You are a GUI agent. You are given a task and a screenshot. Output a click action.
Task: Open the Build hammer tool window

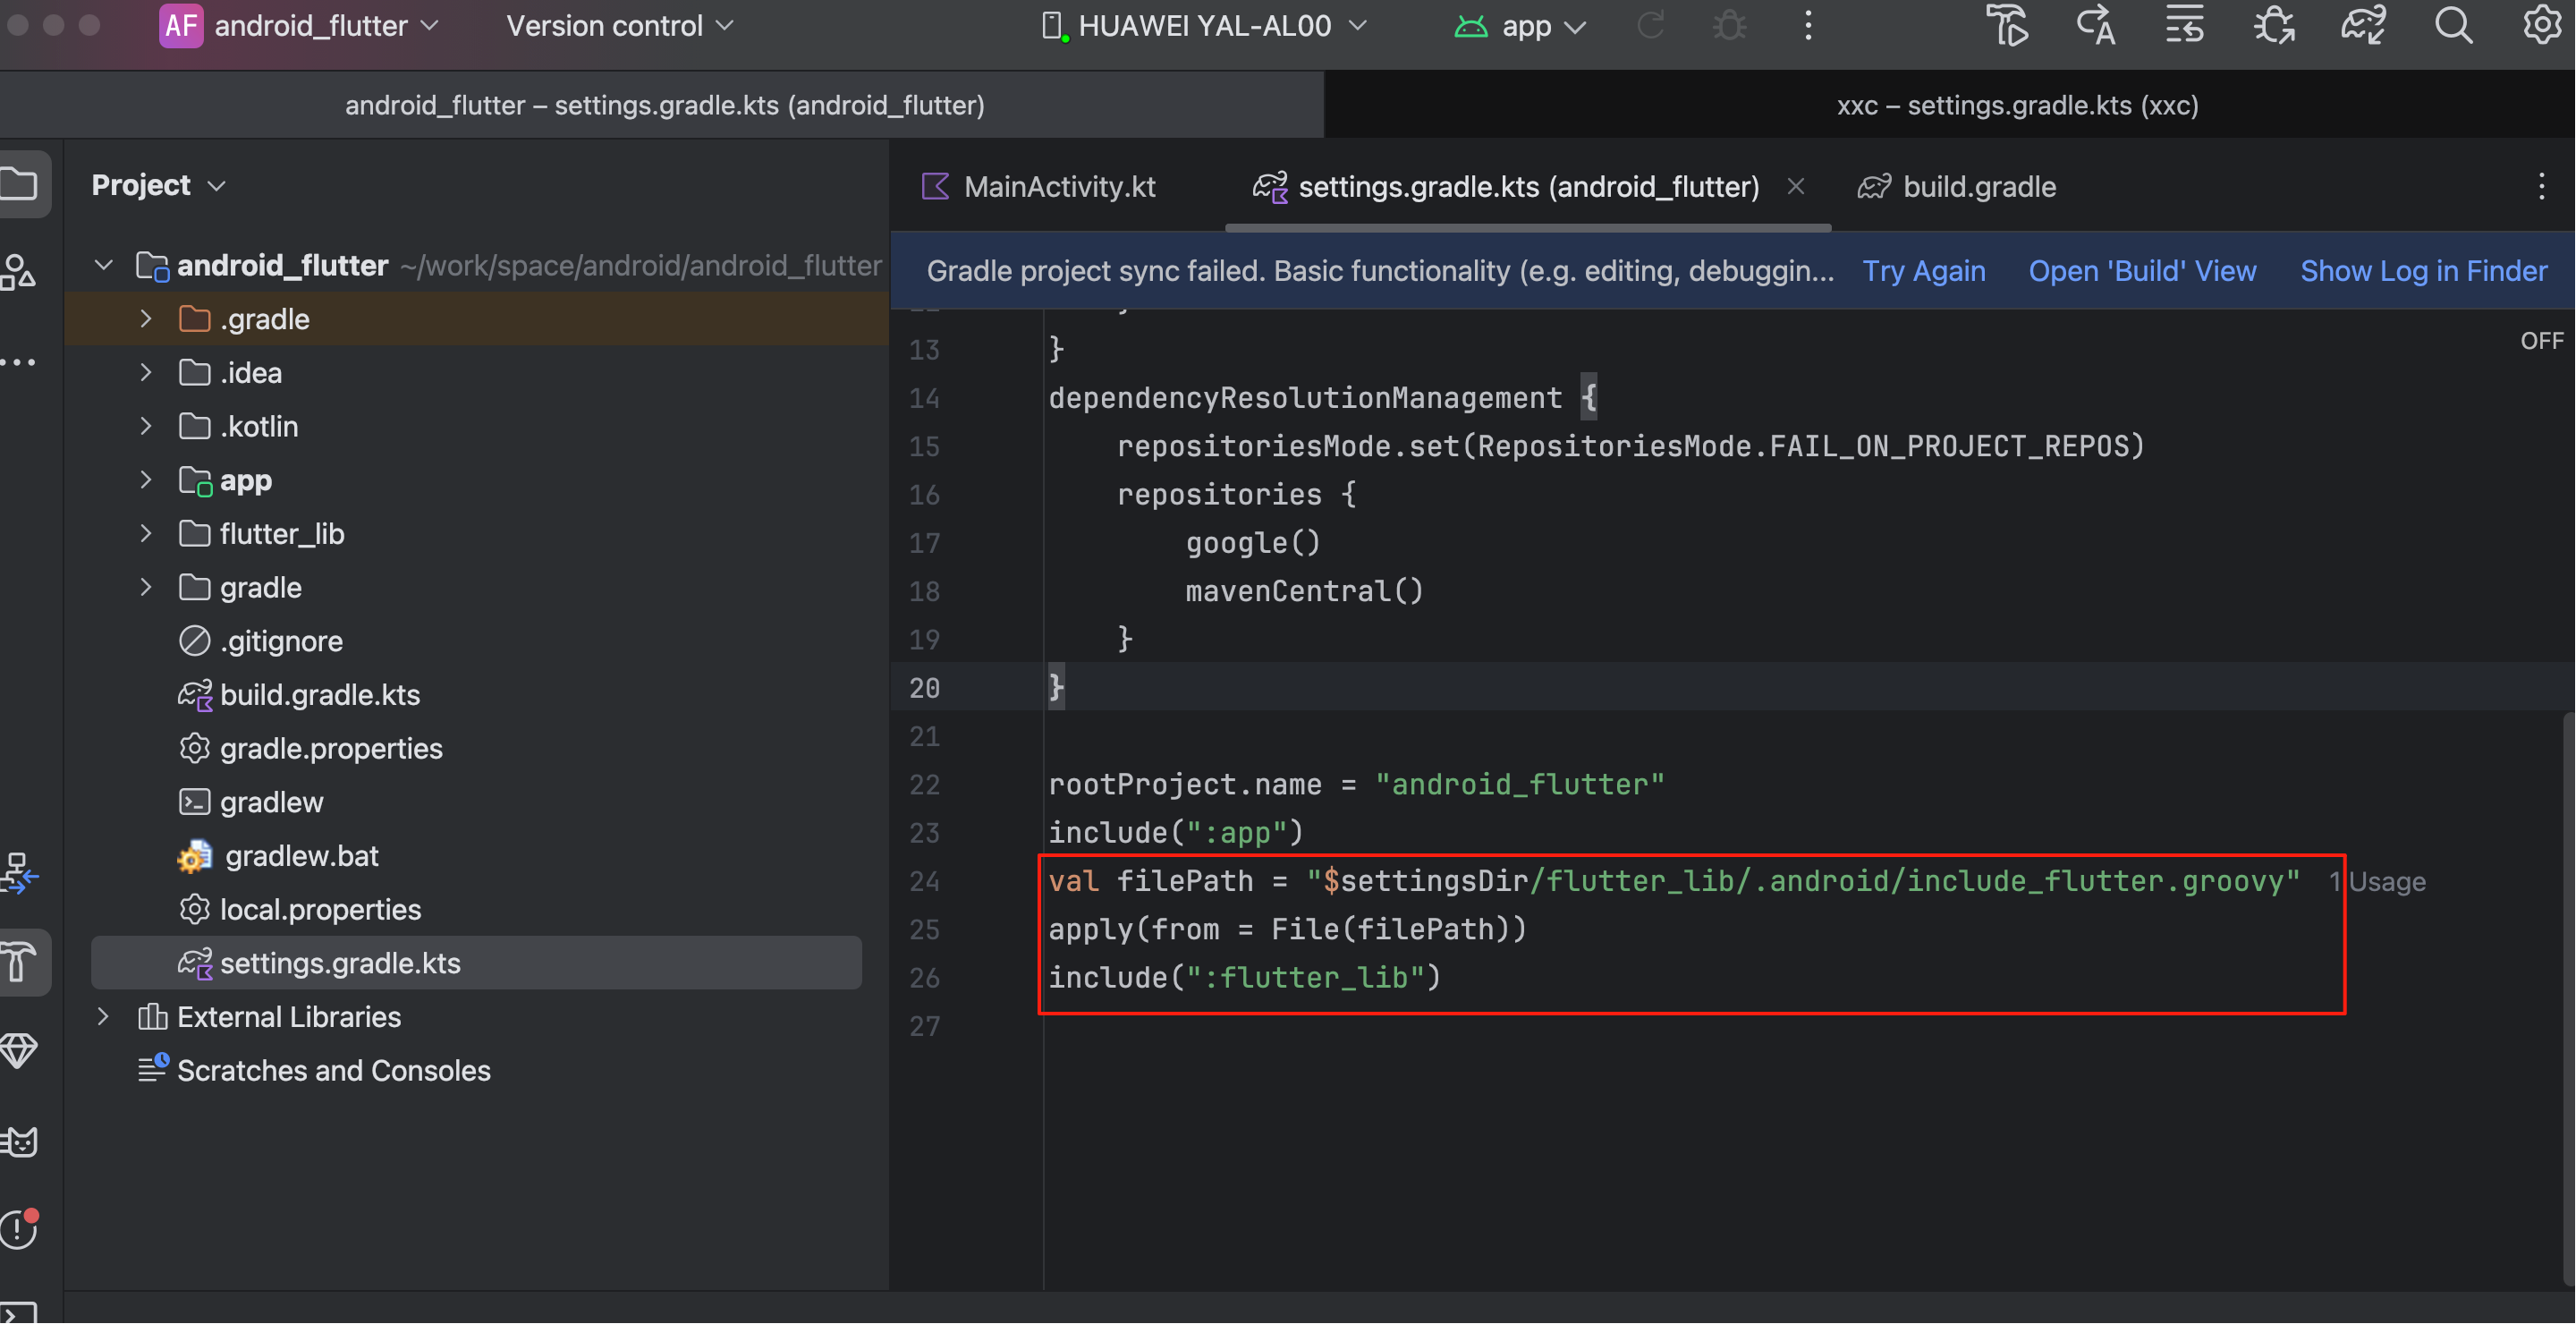20,962
